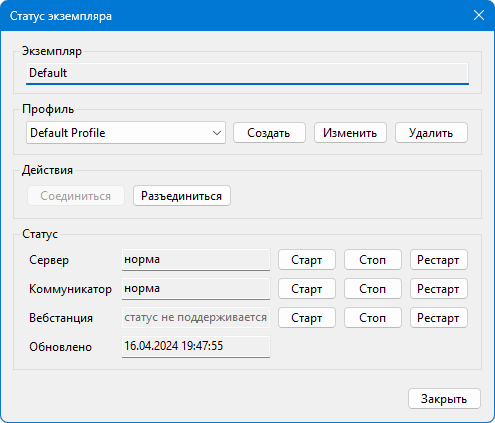This screenshot has height=423, width=495.
Task: Restart the Сервер service
Action: tap(439, 260)
